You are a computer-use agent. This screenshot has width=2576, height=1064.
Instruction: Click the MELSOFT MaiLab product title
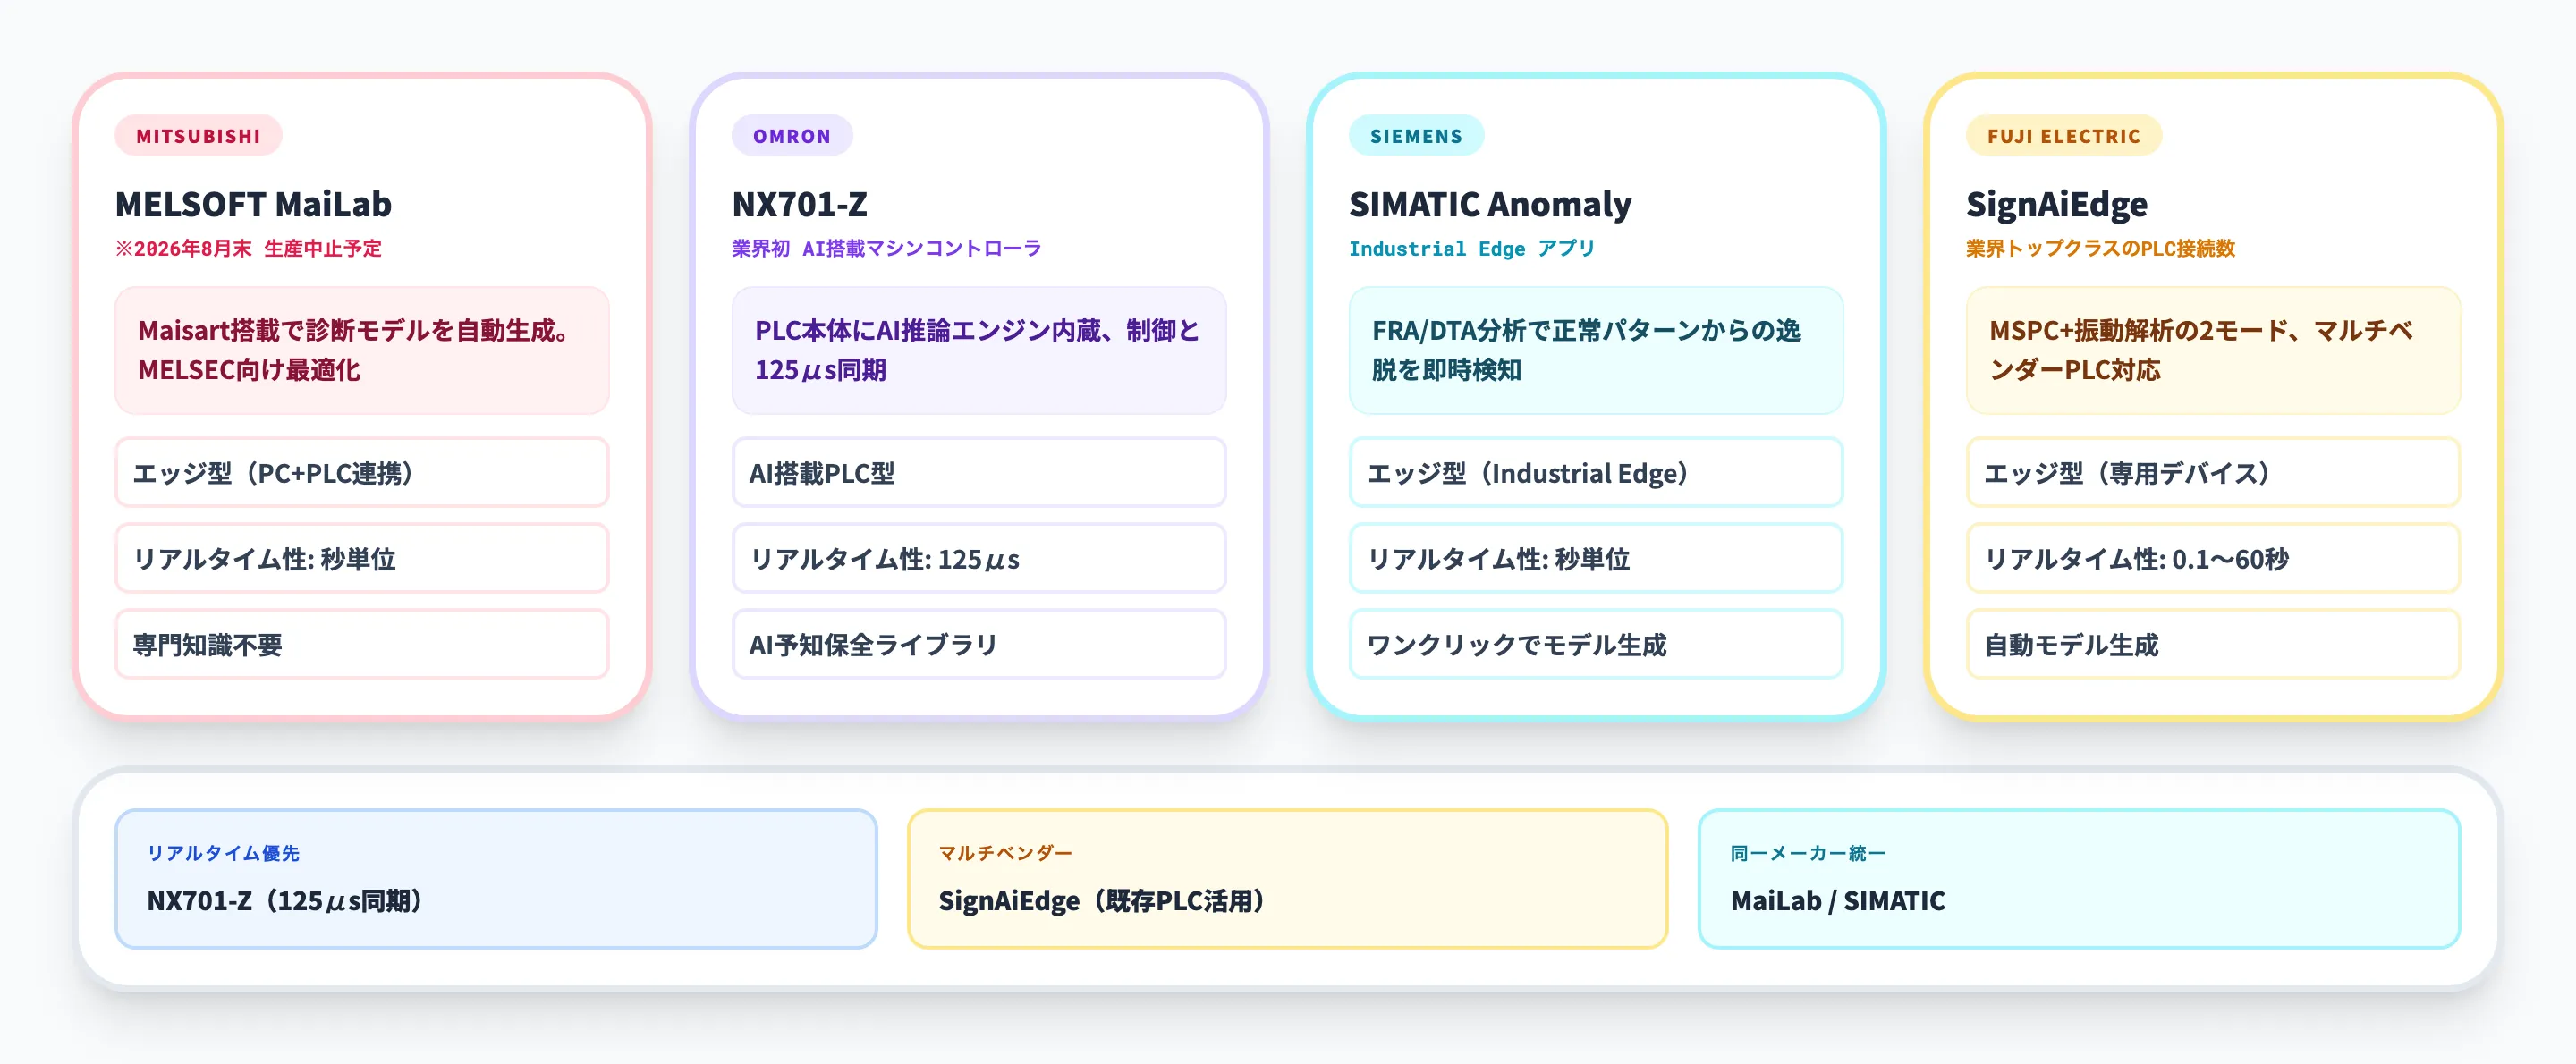point(254,206)
